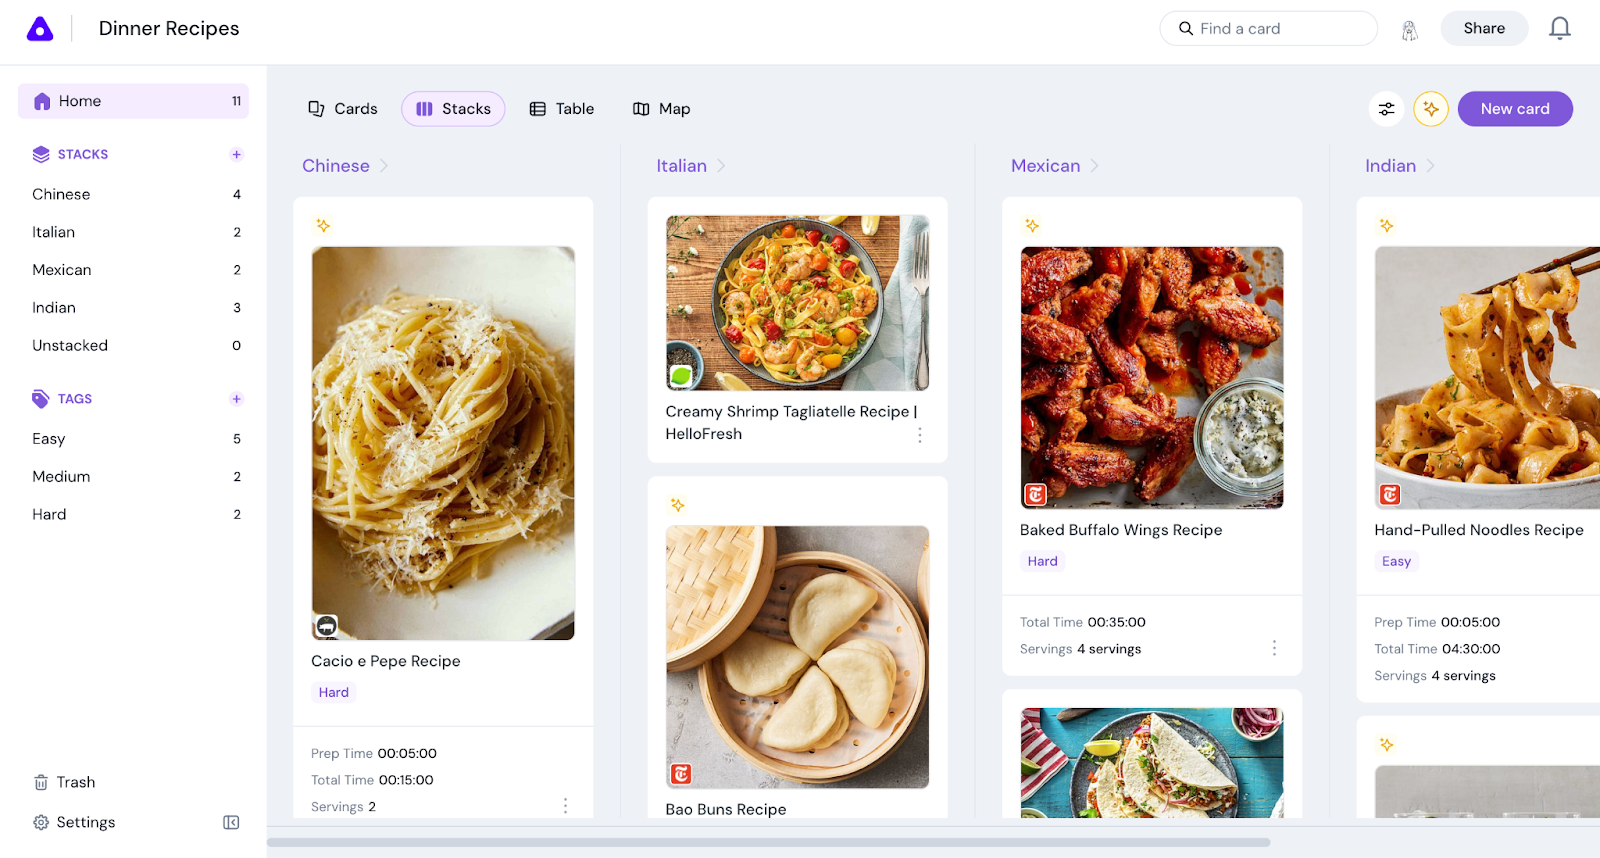This screenshot has height=858, width=1600.
Task: Click Hard tag on Baked Buffalo Wings card
Action: pyautogui.click(x=1043, y=561)
